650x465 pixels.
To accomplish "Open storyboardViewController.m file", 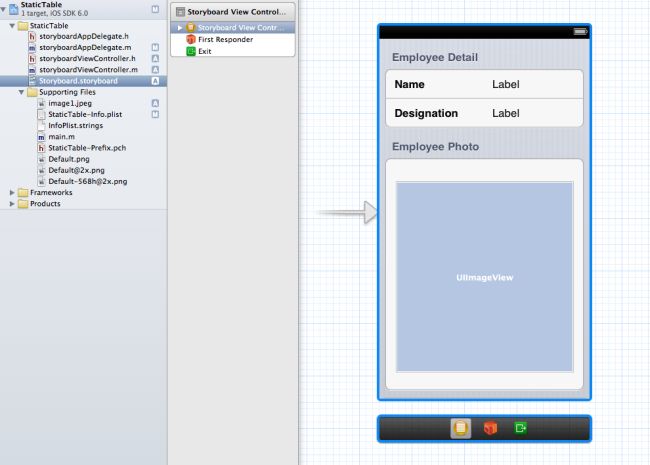I will coord(88,70).
